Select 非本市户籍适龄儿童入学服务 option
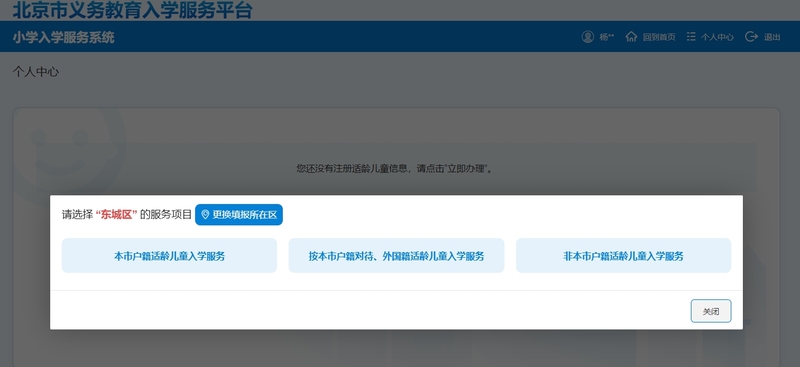800x367 pixels. 623,256
